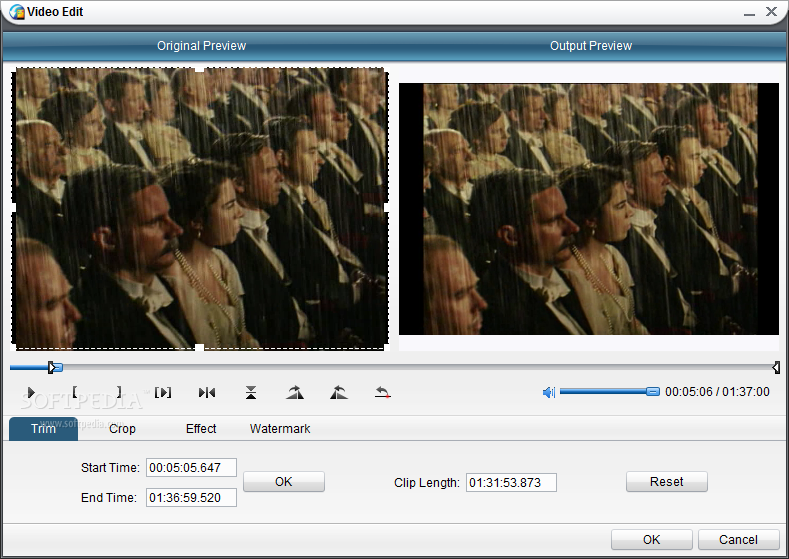789x559 pixels.
Task: Reset the trim settings
Action: click(667, 482)
